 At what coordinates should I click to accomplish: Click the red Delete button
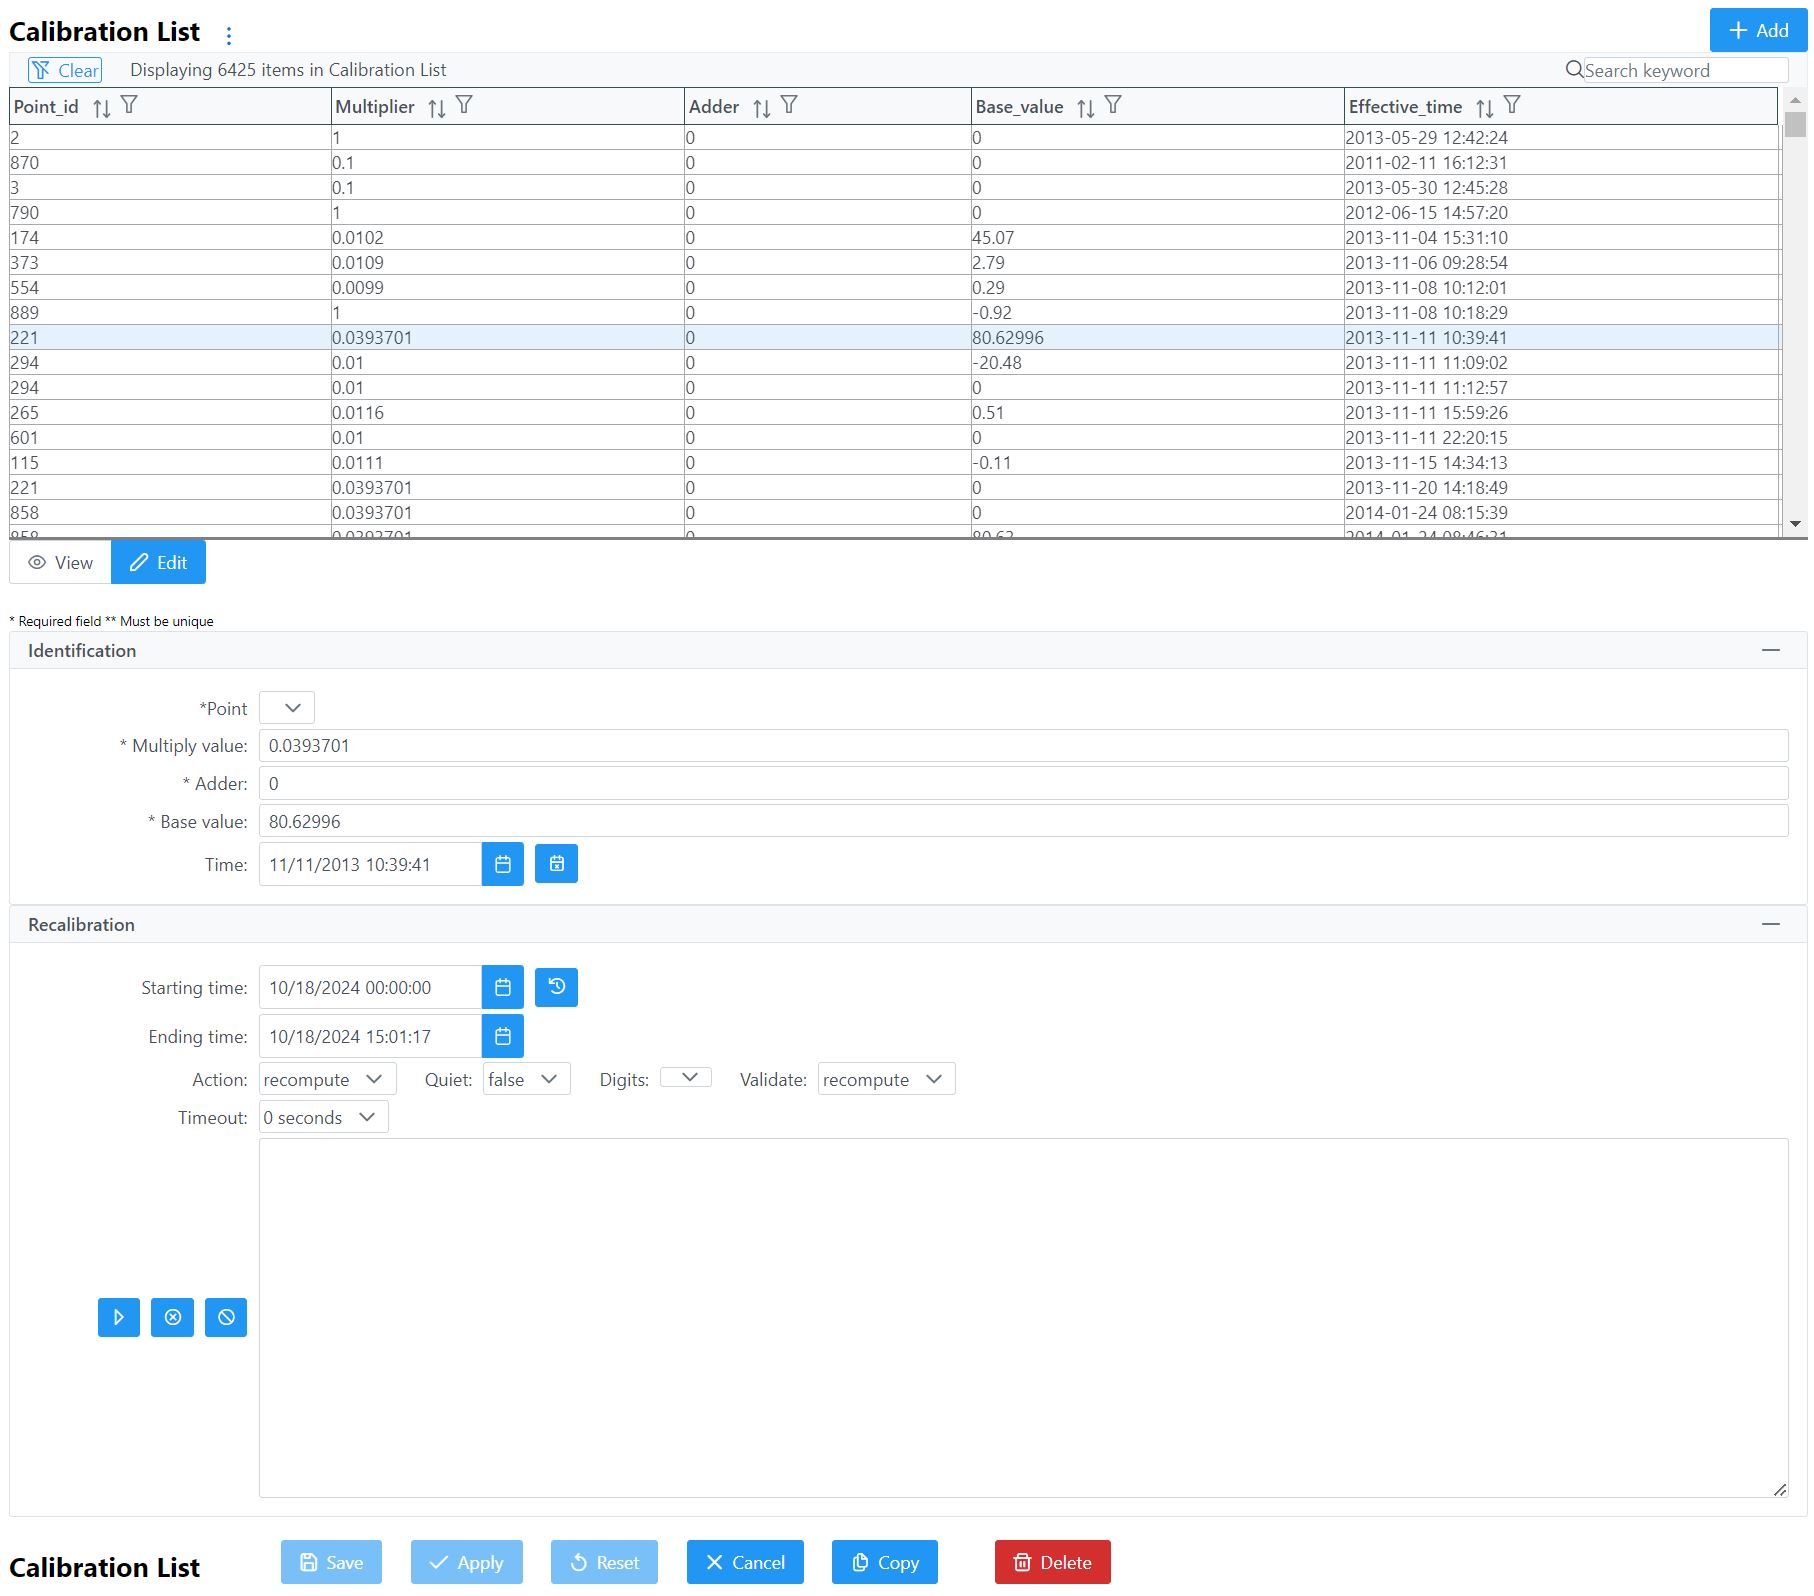pos(1052,1562)
